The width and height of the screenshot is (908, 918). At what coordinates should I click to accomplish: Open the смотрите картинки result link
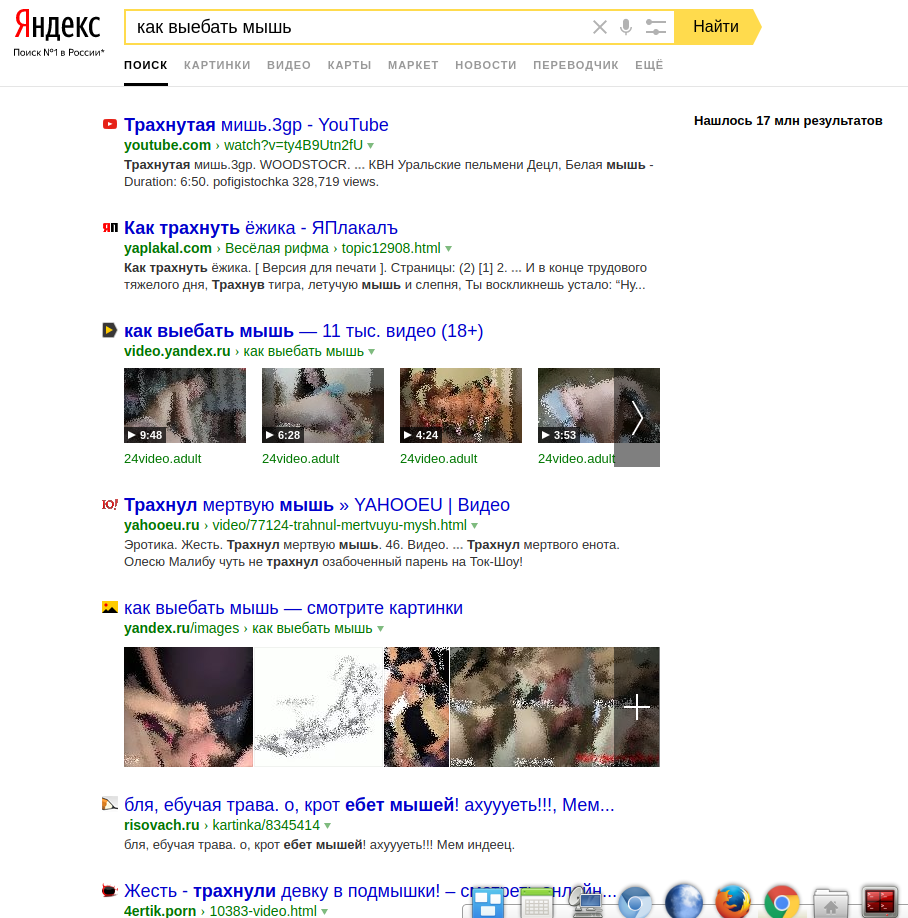(293, 608)
